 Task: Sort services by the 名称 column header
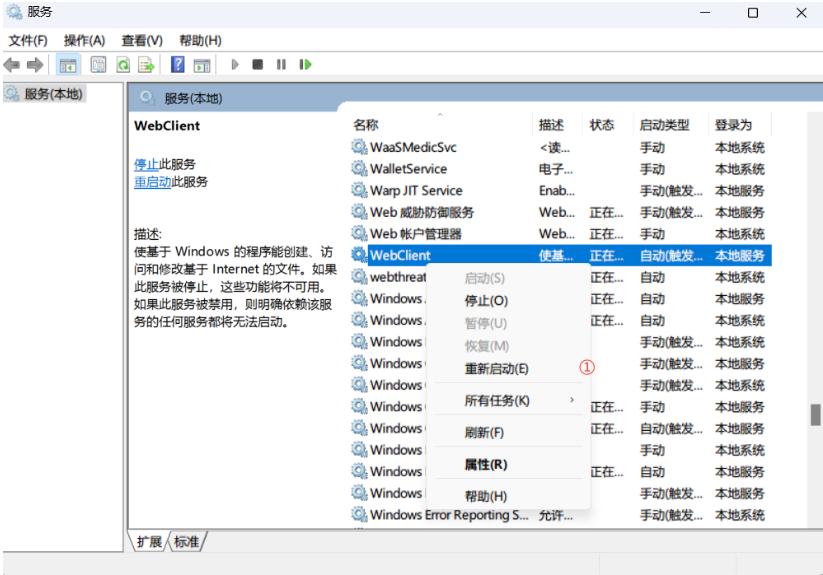[x=366, y=125]
